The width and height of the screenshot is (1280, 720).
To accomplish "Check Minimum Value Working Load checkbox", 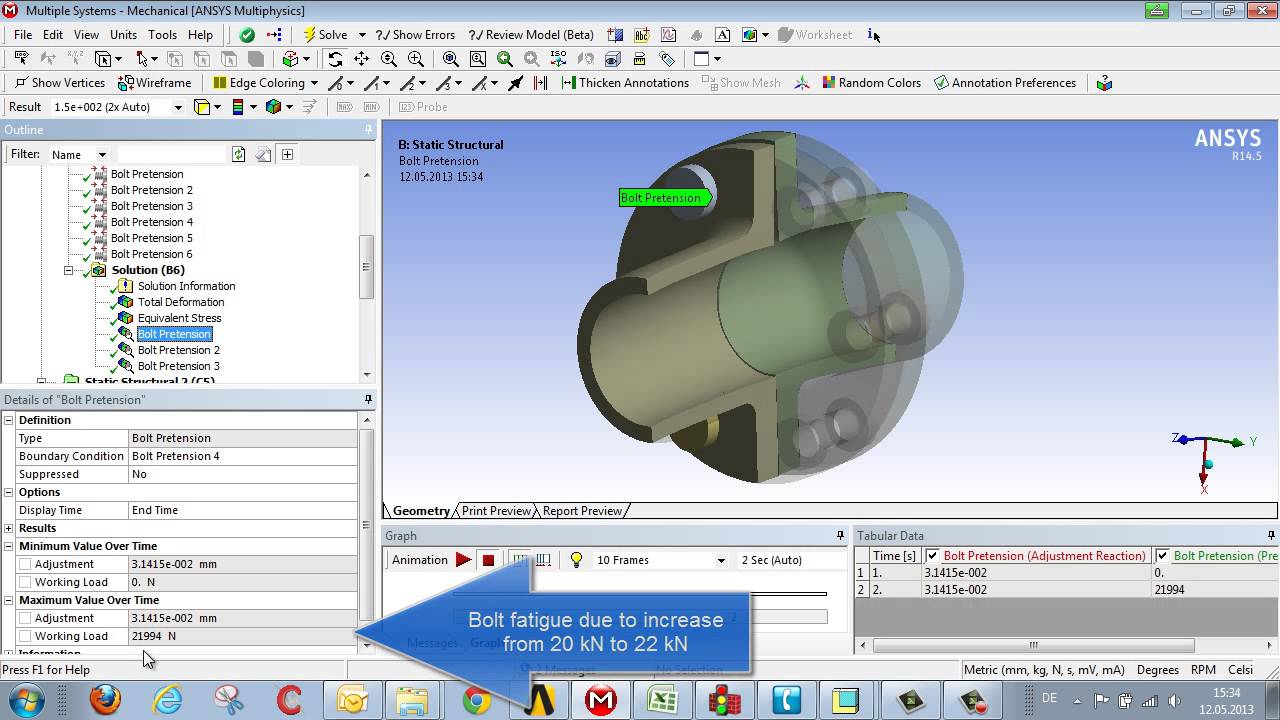I will coord(25,582).
